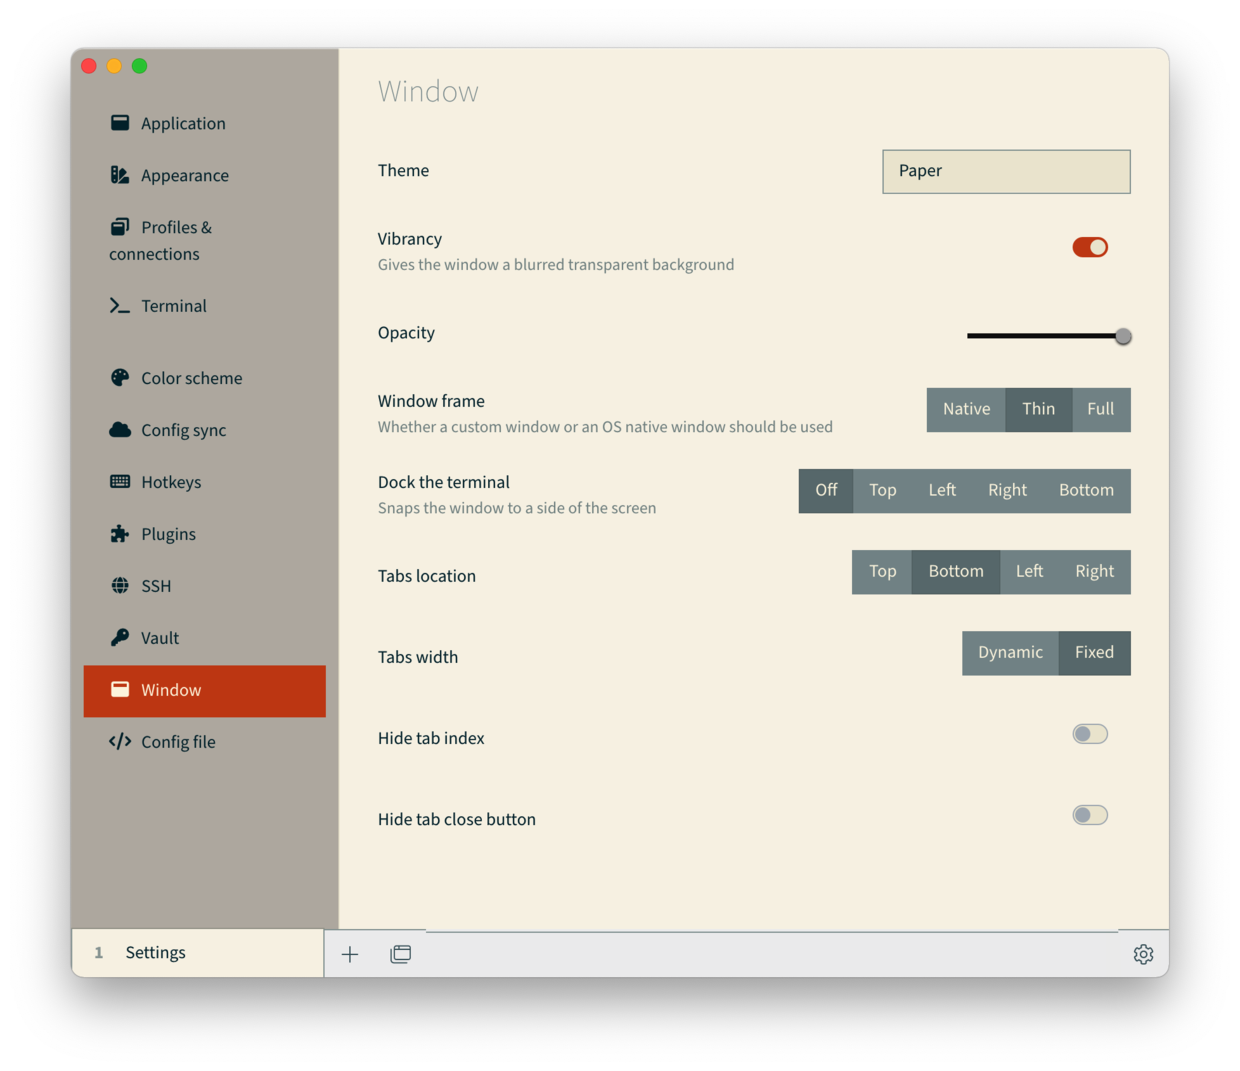Click the Plugins puzzle piece icon
1240x1071 pixels.
[x=120, y=534]
